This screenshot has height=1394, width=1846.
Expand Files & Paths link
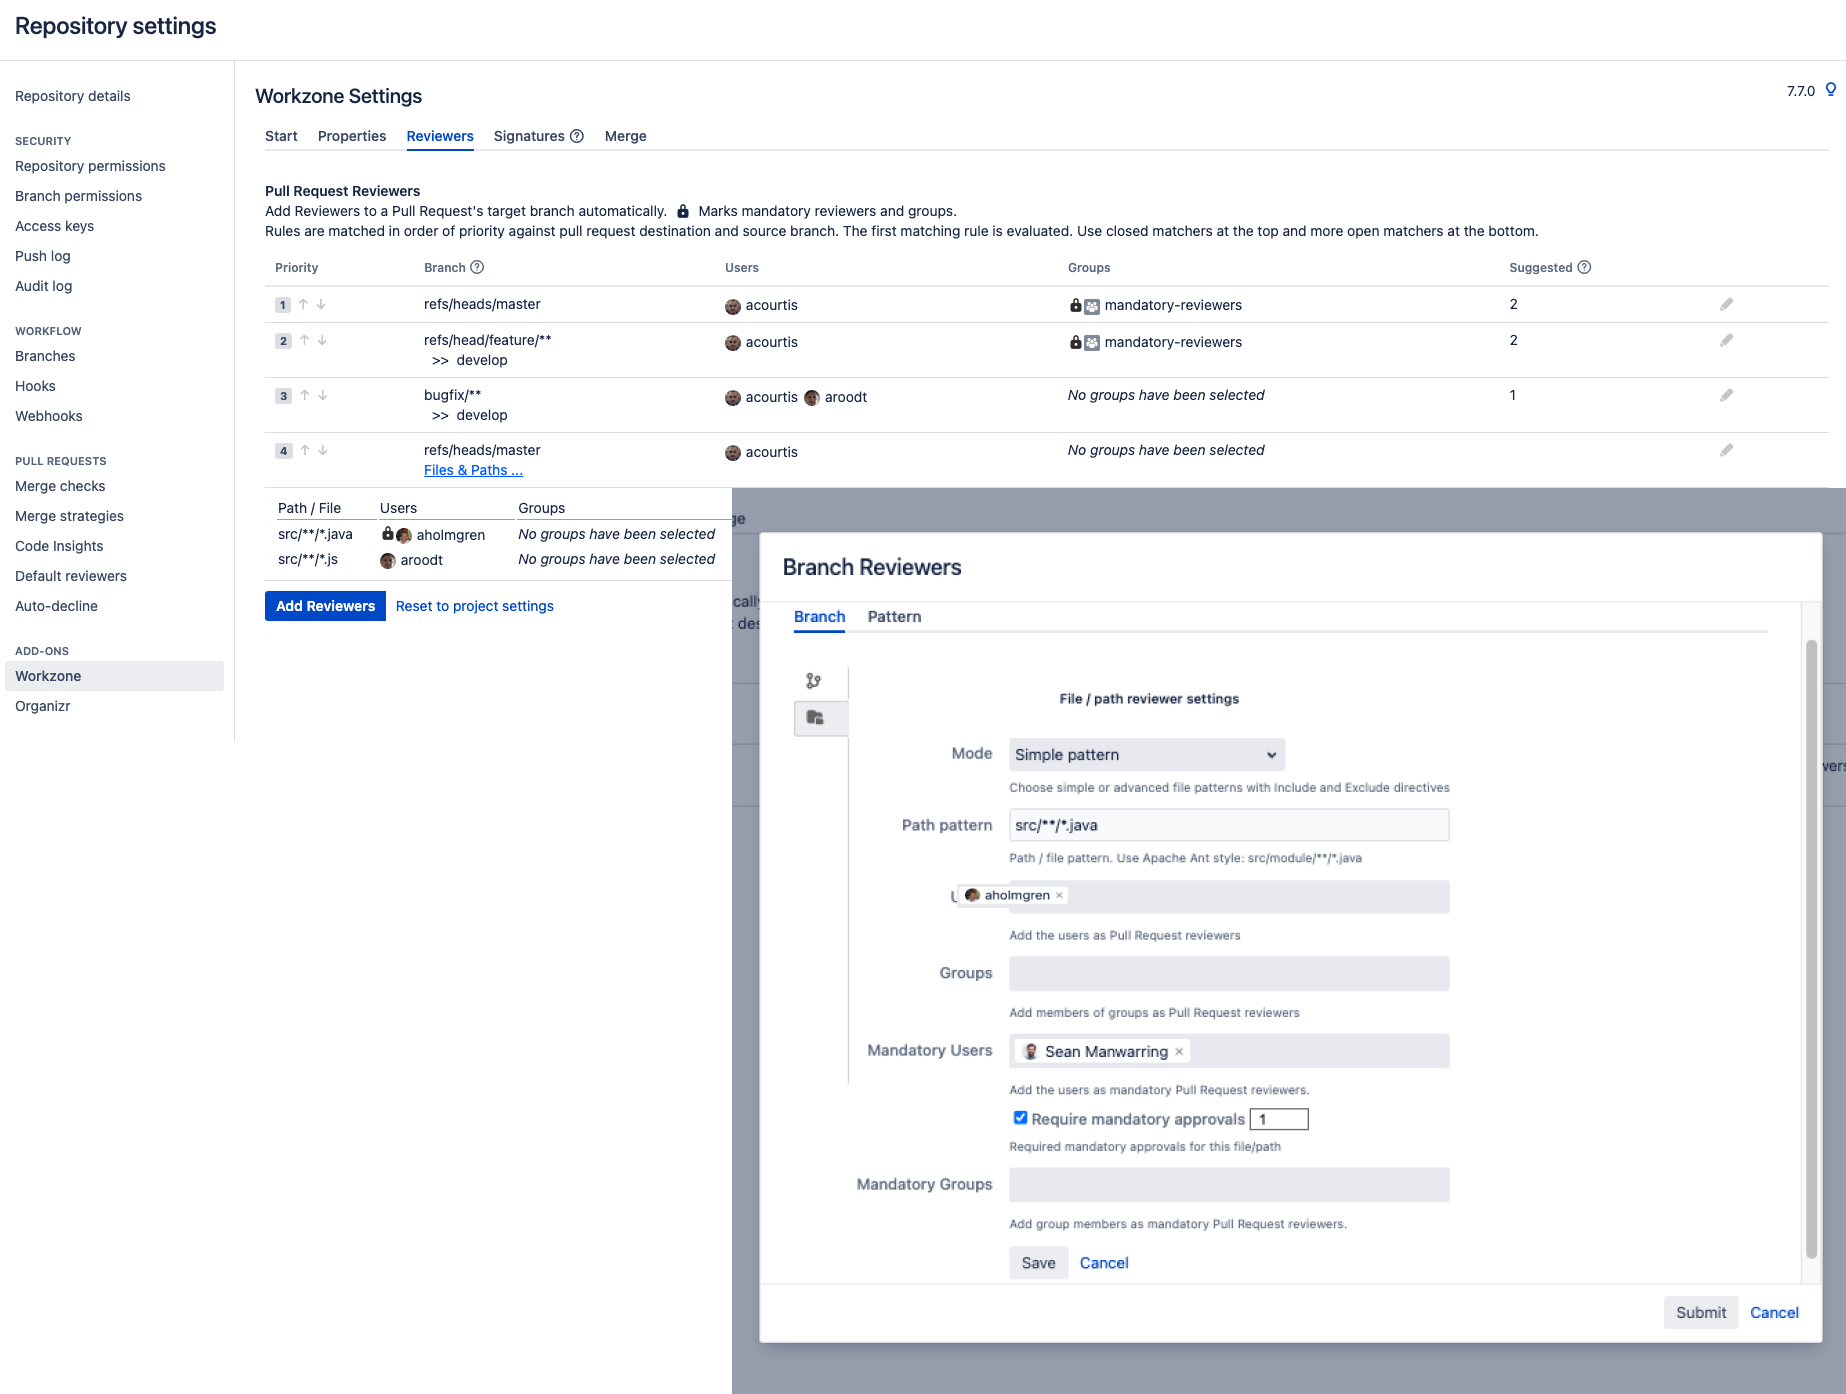[x=473, y=470]
